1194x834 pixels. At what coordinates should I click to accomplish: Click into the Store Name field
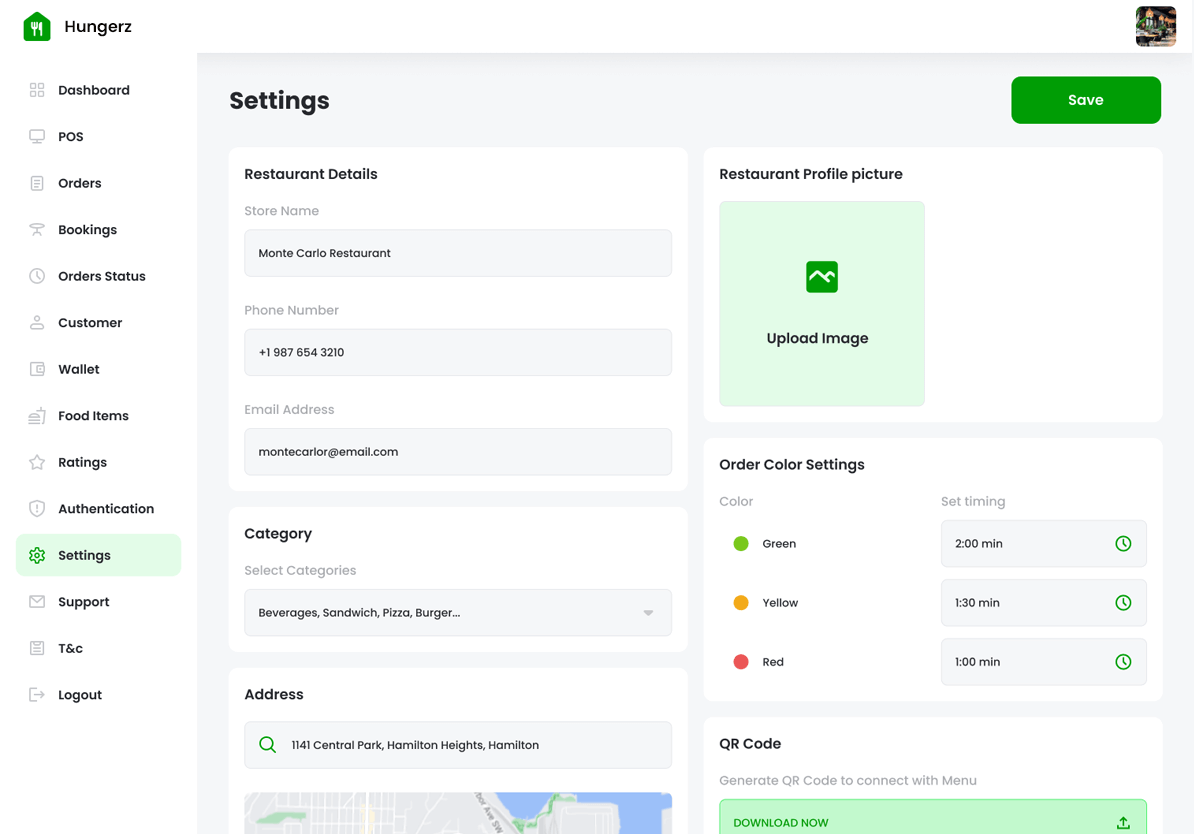pos(457,253)
